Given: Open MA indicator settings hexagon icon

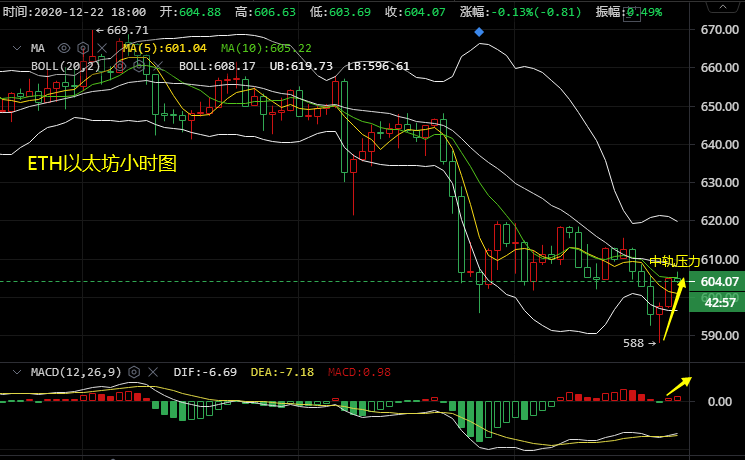Looking at the screenshot, I should tap(82, 48).
